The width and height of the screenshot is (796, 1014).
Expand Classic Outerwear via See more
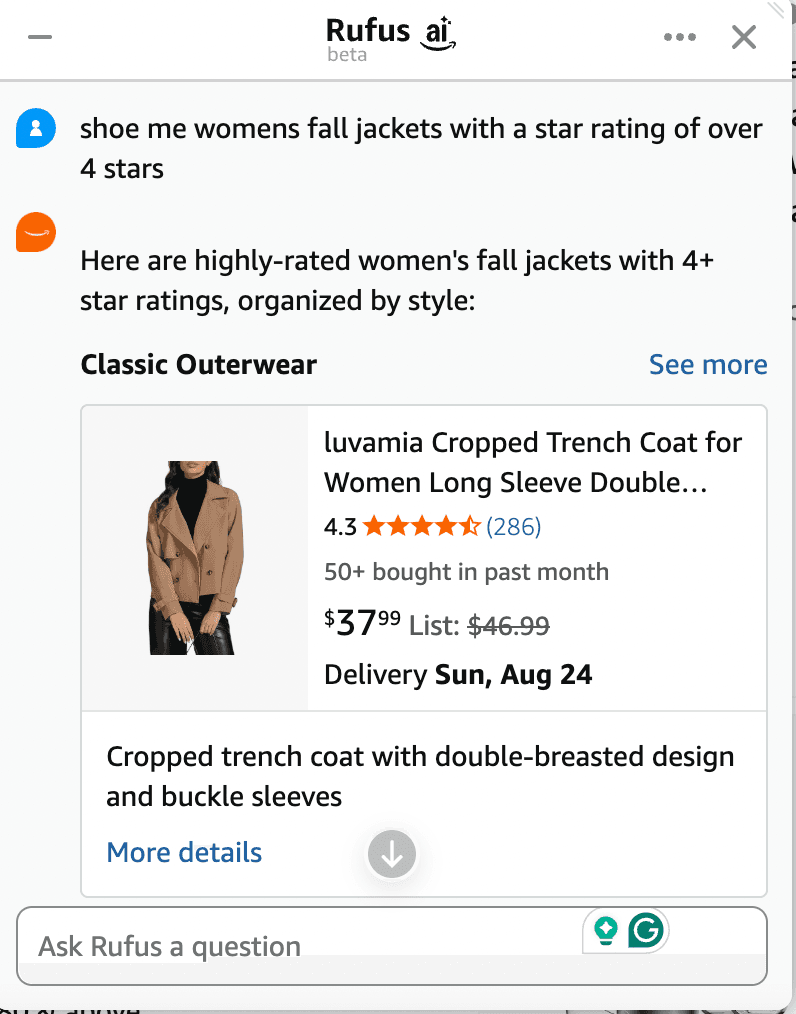coord(708,364)
